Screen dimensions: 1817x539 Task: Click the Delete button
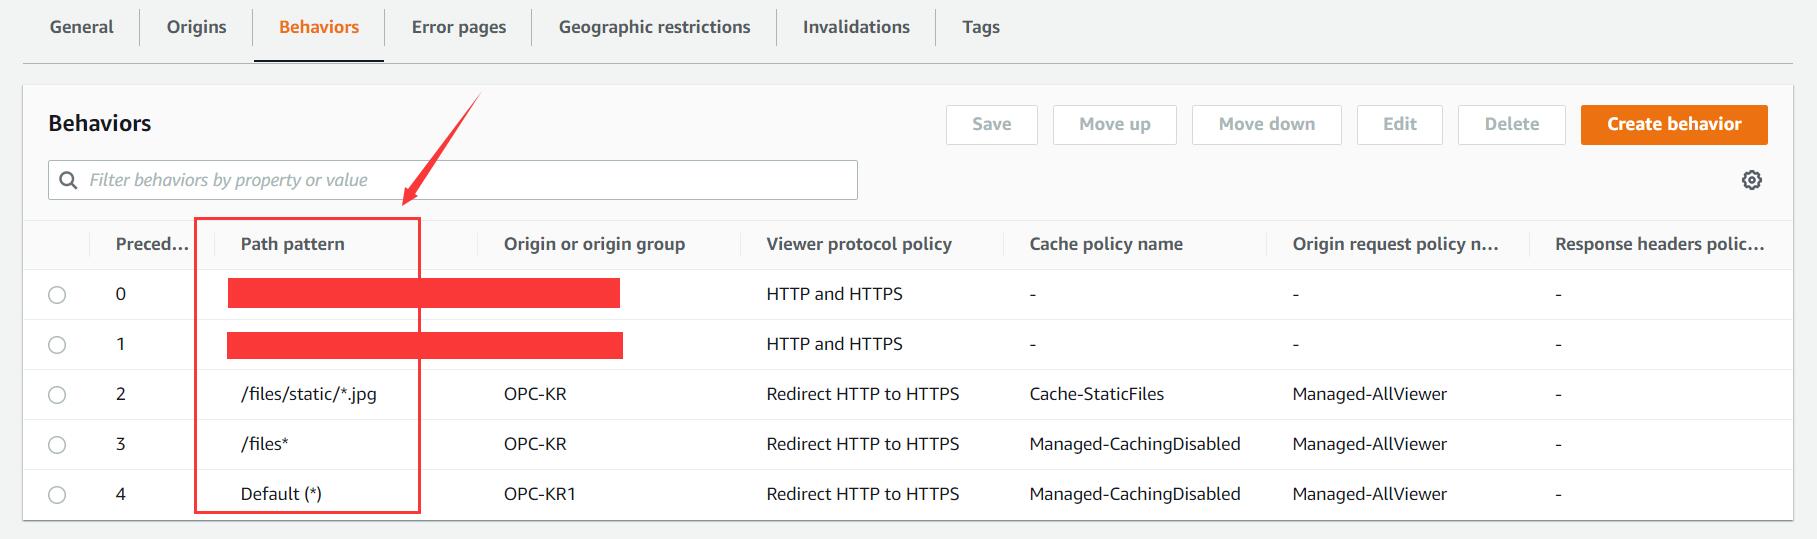pos(1511,124)
